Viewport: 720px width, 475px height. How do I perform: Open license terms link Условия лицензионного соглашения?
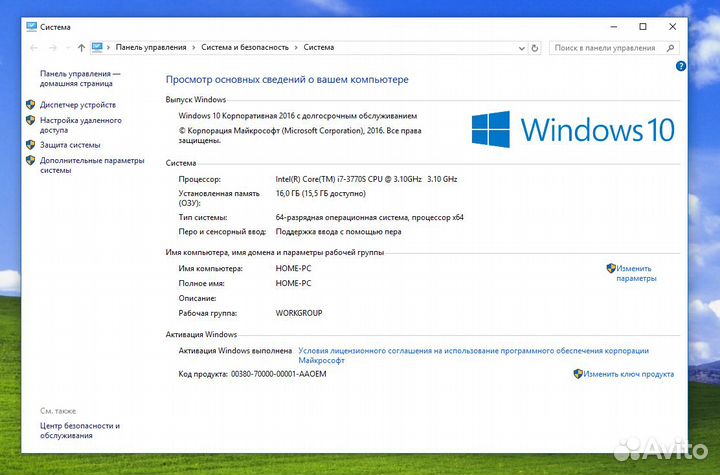(473, 356)
